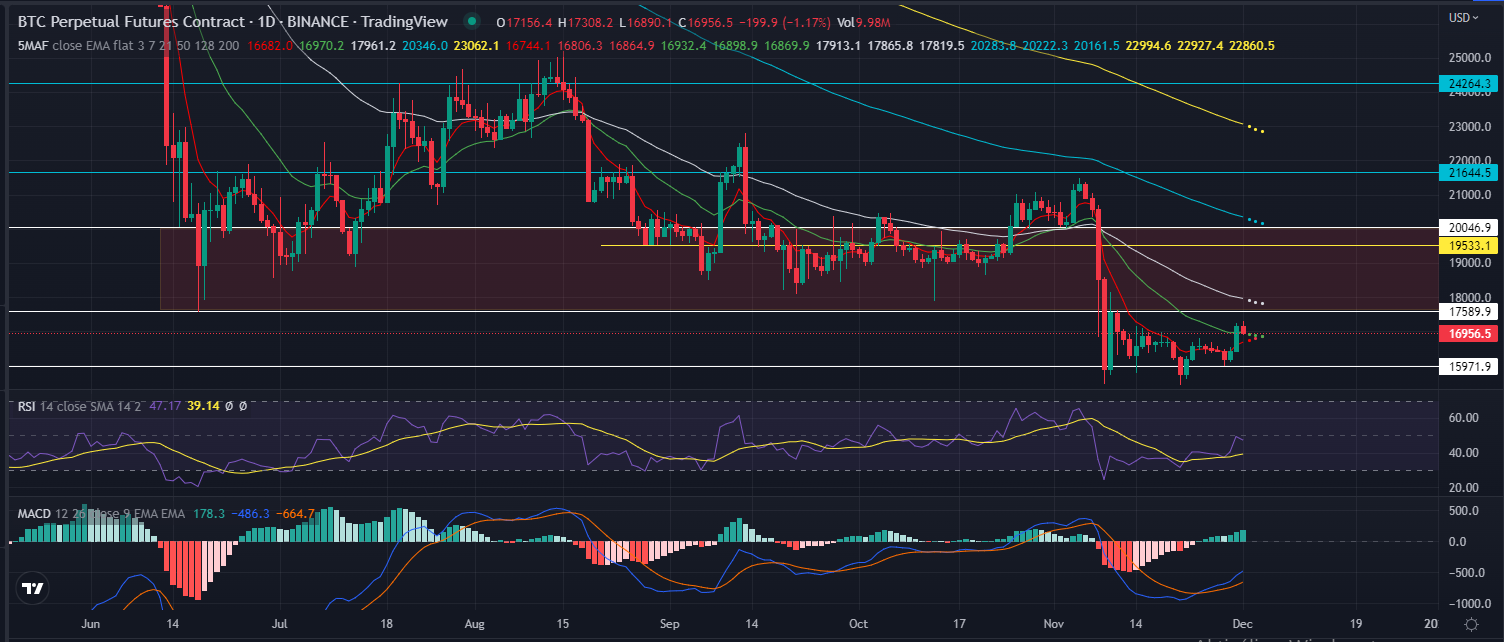The image size is (1505, 644).
Task: Click the 20046.9 price label
Action: click(1467, 228)
